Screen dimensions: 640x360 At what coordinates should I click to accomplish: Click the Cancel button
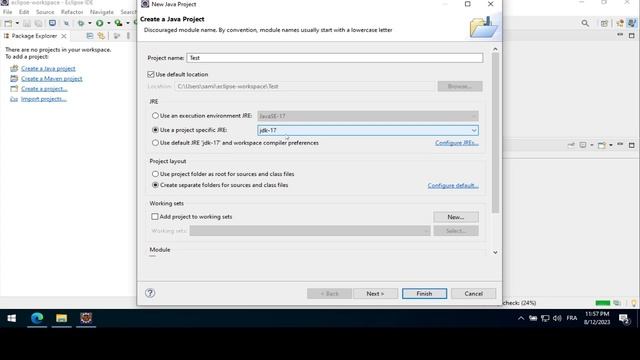point(473,293)
